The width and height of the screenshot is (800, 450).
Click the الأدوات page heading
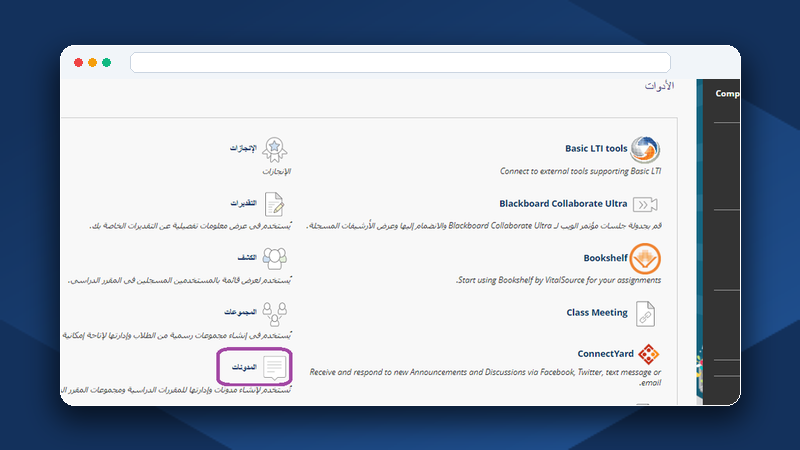point(659,86)
